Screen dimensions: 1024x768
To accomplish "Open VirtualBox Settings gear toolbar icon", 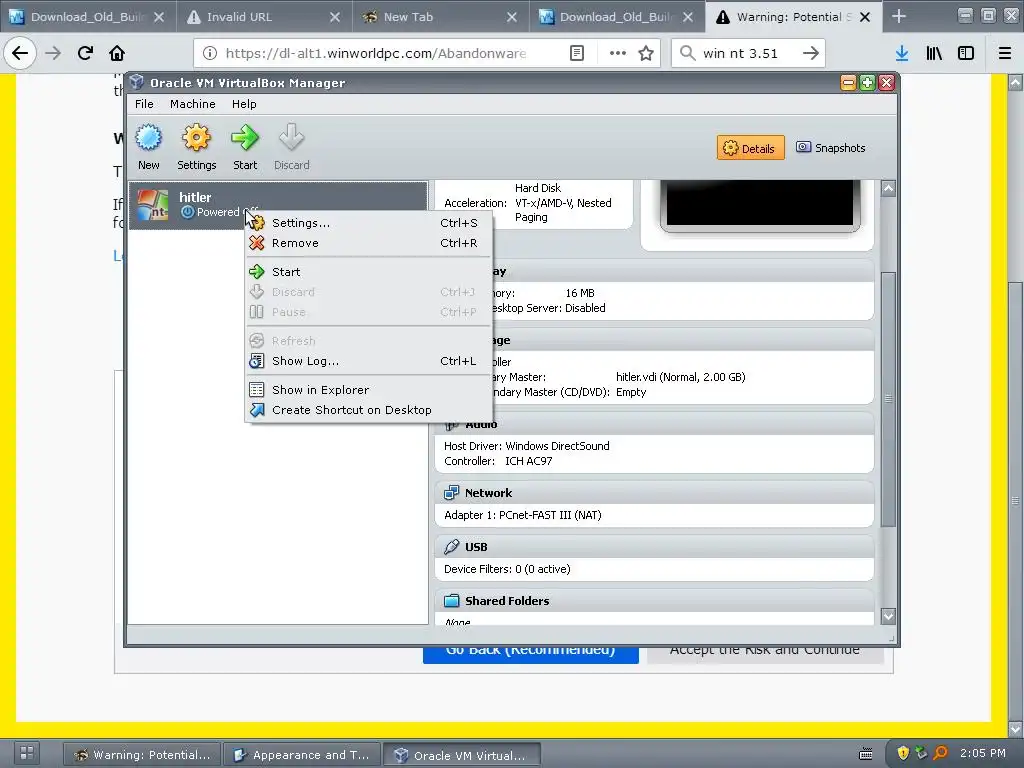I will pyautogui.click(x=196, y=138).
